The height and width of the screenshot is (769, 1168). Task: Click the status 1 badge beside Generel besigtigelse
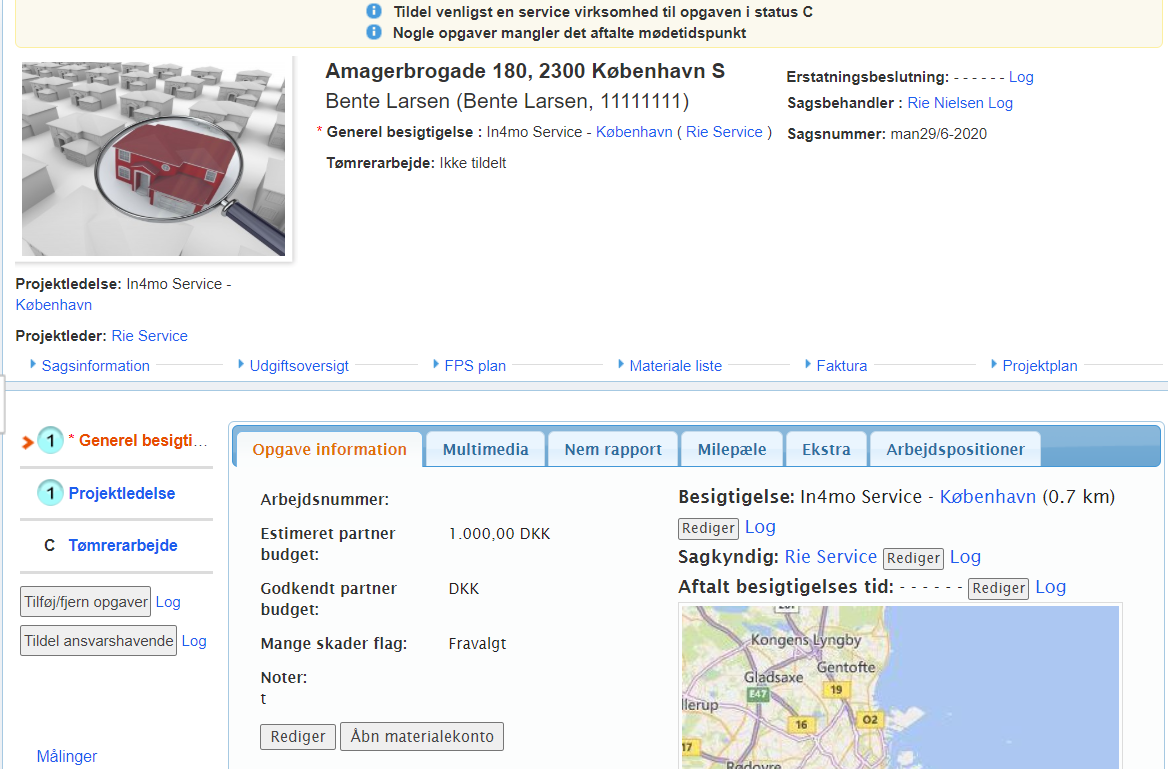(x=50, y=440)
